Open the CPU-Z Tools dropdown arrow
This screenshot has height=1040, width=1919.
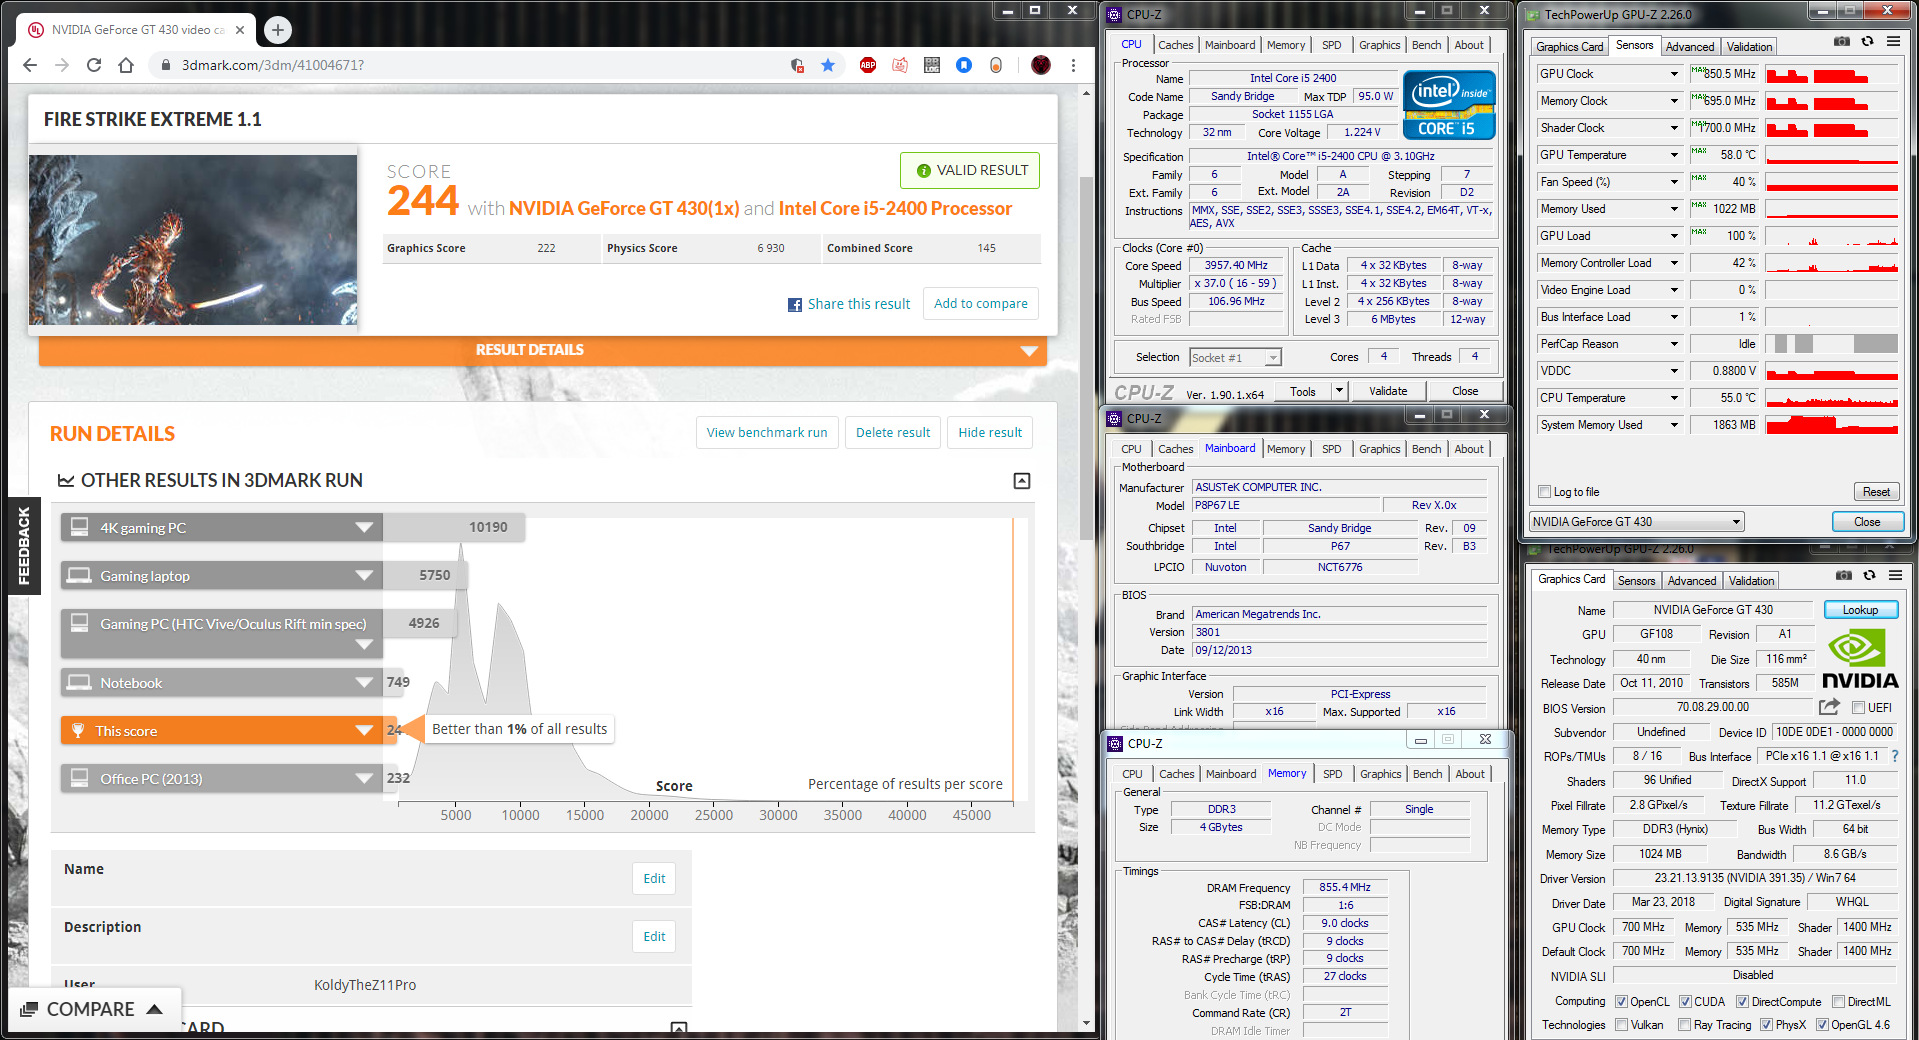pos(1340,391)
